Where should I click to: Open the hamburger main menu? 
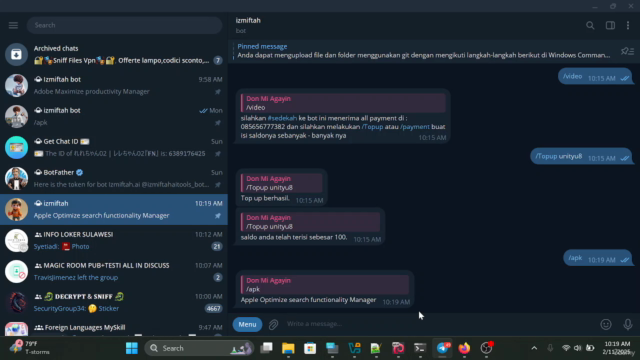coord(13,25)
